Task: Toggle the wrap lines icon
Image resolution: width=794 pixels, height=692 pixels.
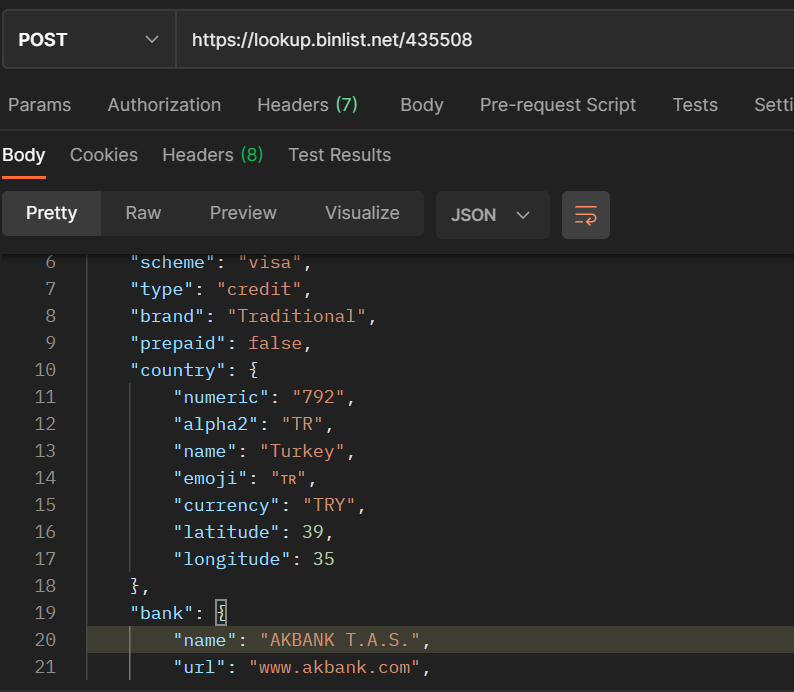Action: (586, 215)
